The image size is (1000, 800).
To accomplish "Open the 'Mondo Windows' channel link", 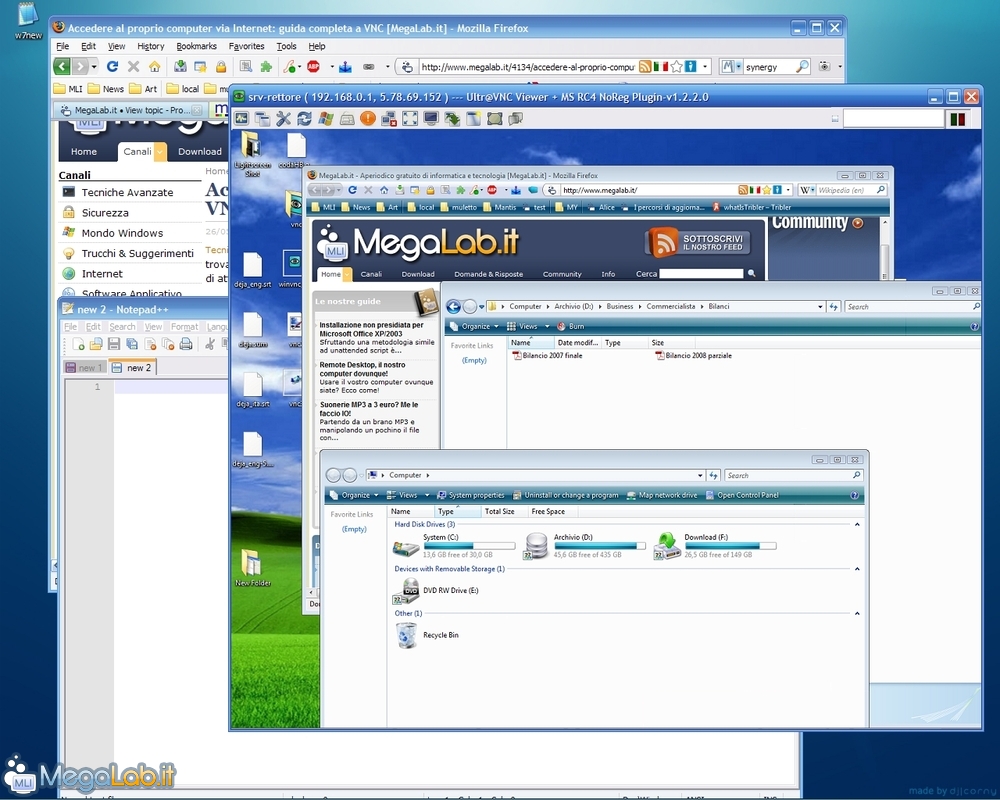I will (x=122, y=233).
